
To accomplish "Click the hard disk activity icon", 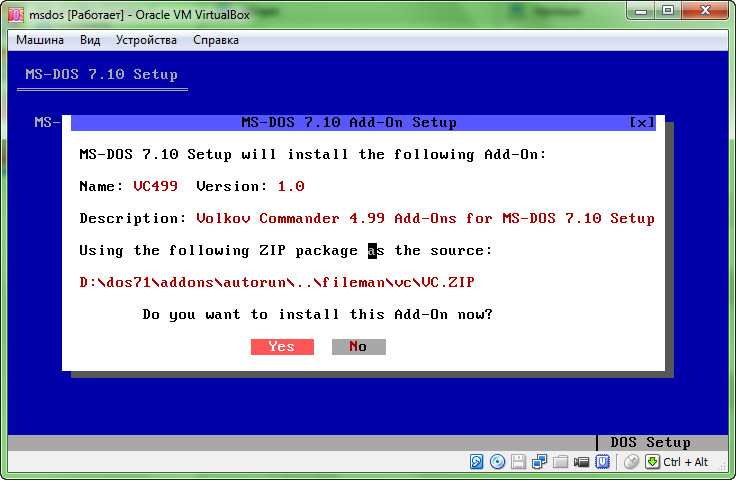I will tap(476, 462).
